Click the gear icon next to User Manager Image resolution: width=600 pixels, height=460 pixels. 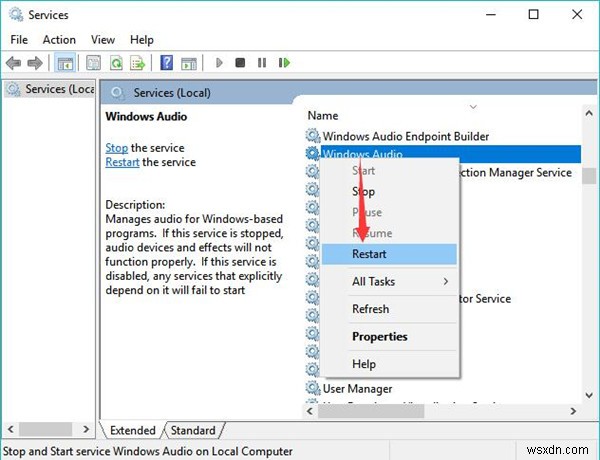click(x=313, y=388)
